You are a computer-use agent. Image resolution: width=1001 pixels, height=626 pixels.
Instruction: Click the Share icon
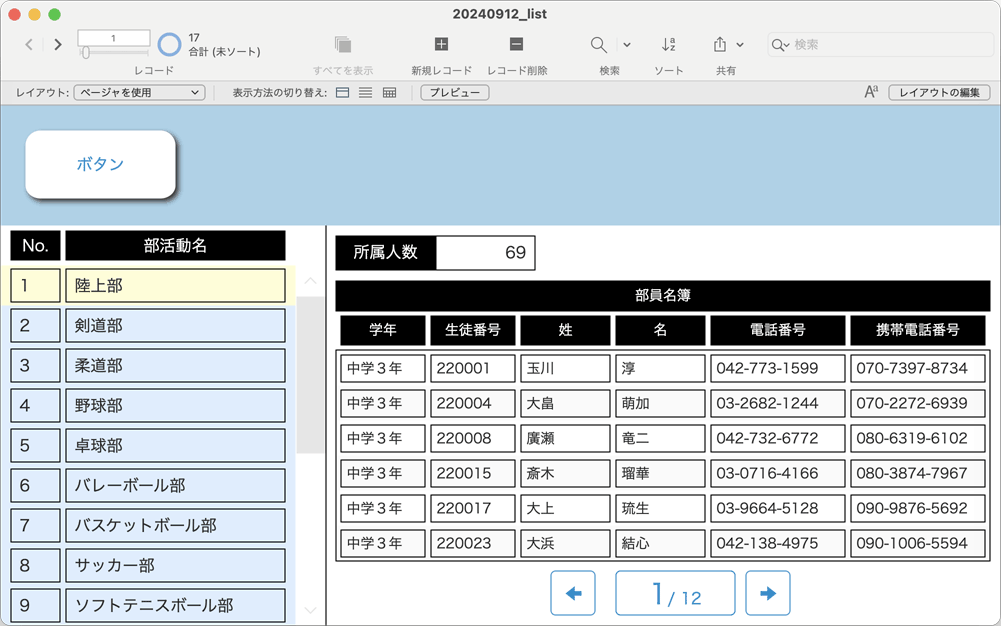[x=719, y=44]
